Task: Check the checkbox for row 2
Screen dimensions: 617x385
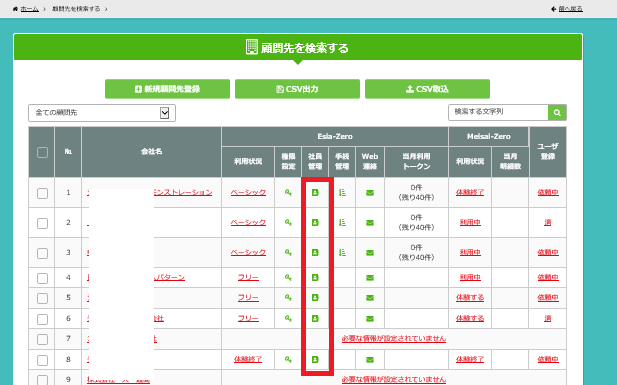Action: point(42,223)
